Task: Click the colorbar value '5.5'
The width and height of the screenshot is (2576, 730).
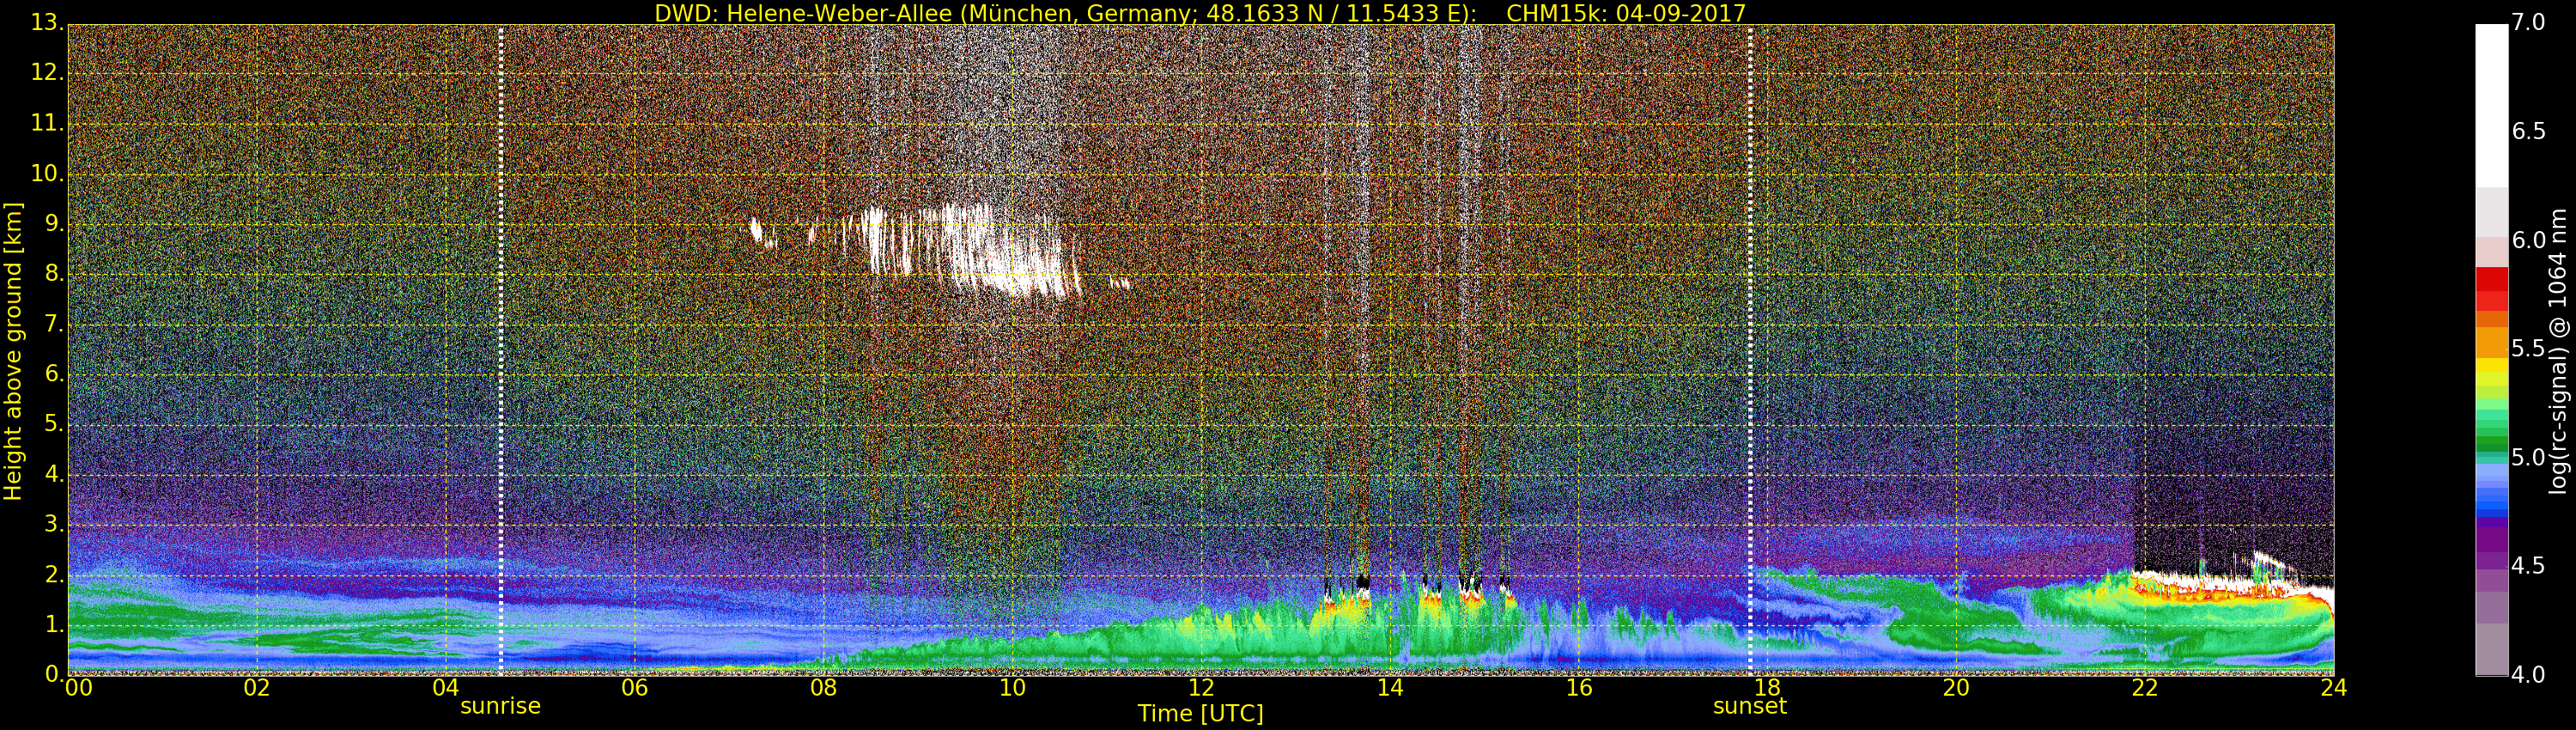Action: tap(2529, 348)
